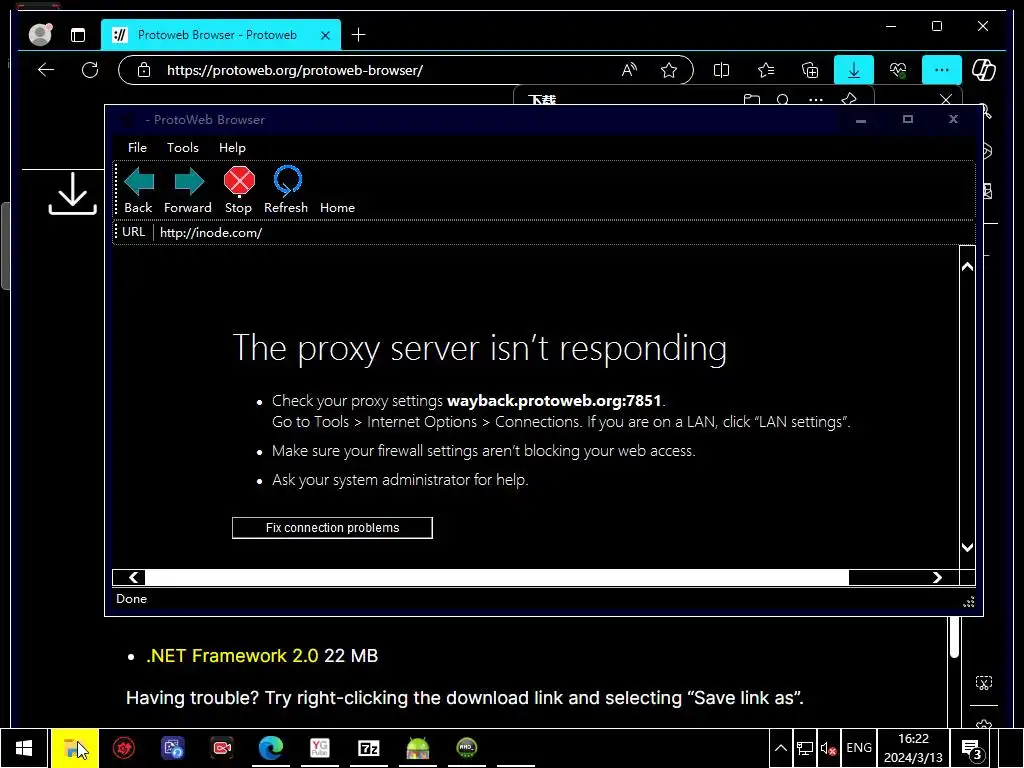Viewport: 1024px width, 768px height.
Task: Go to the Home page in ProtoWeb Browser
Action: [337, 208]
